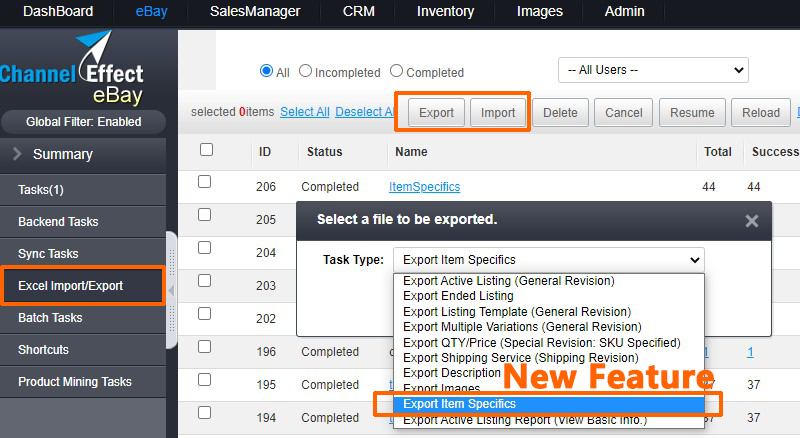Check the box for task 196
Image resolution: width=800 pixels, height=438 pixels.
pyautogui.click(x=205, y=347)
